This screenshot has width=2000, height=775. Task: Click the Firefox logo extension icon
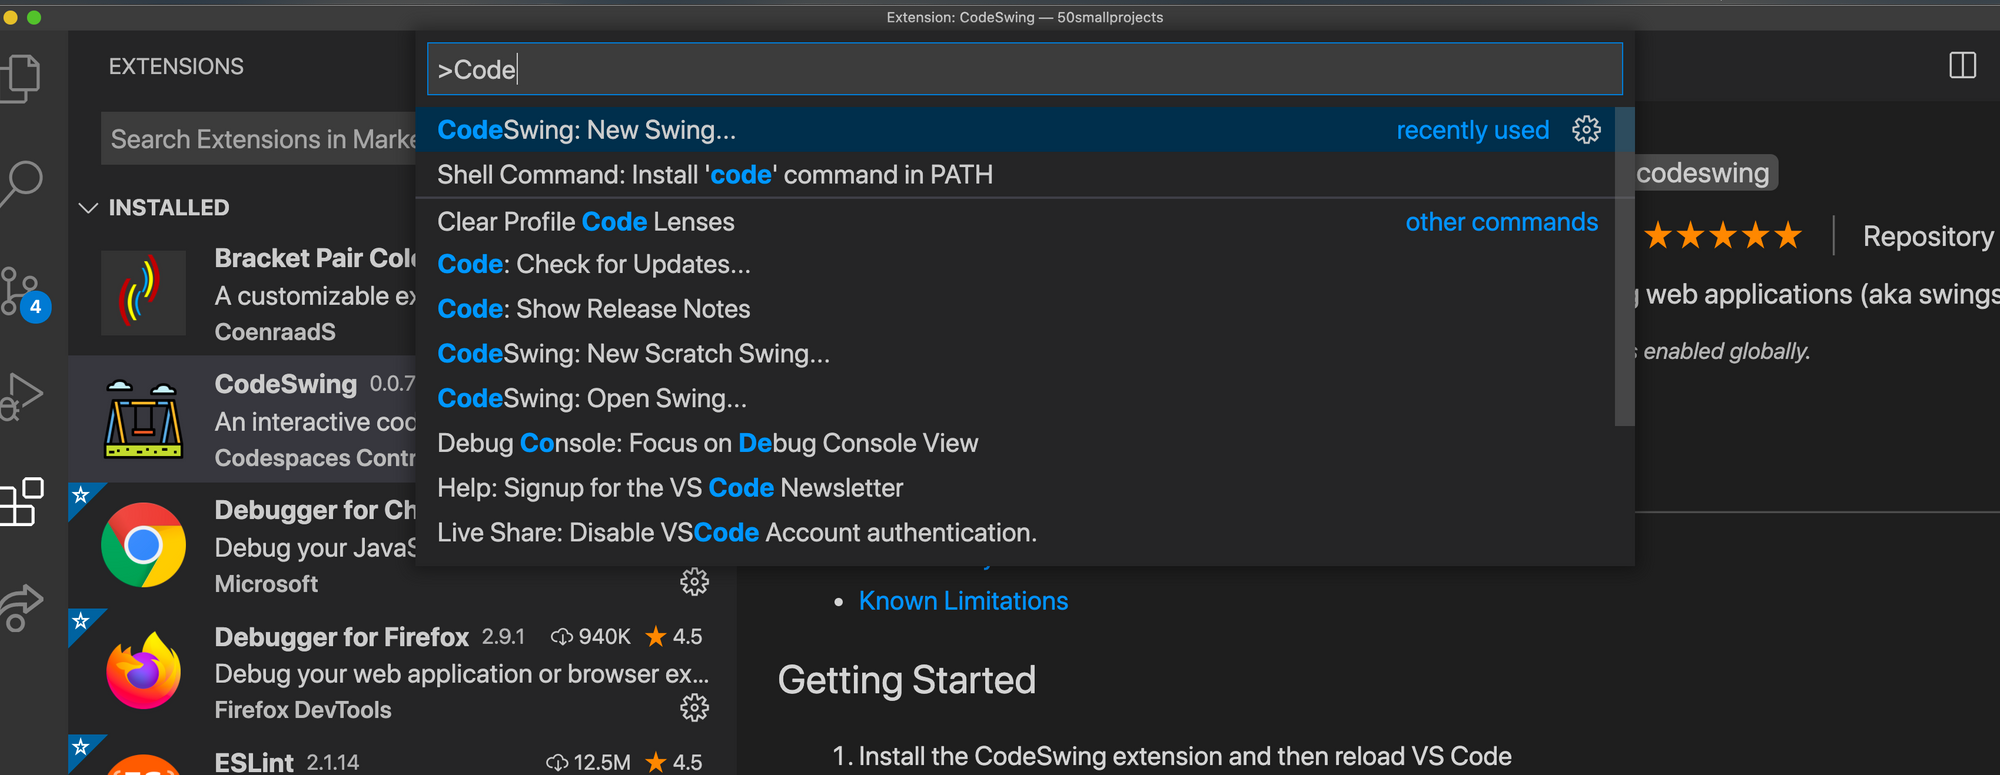click(143, 671)
